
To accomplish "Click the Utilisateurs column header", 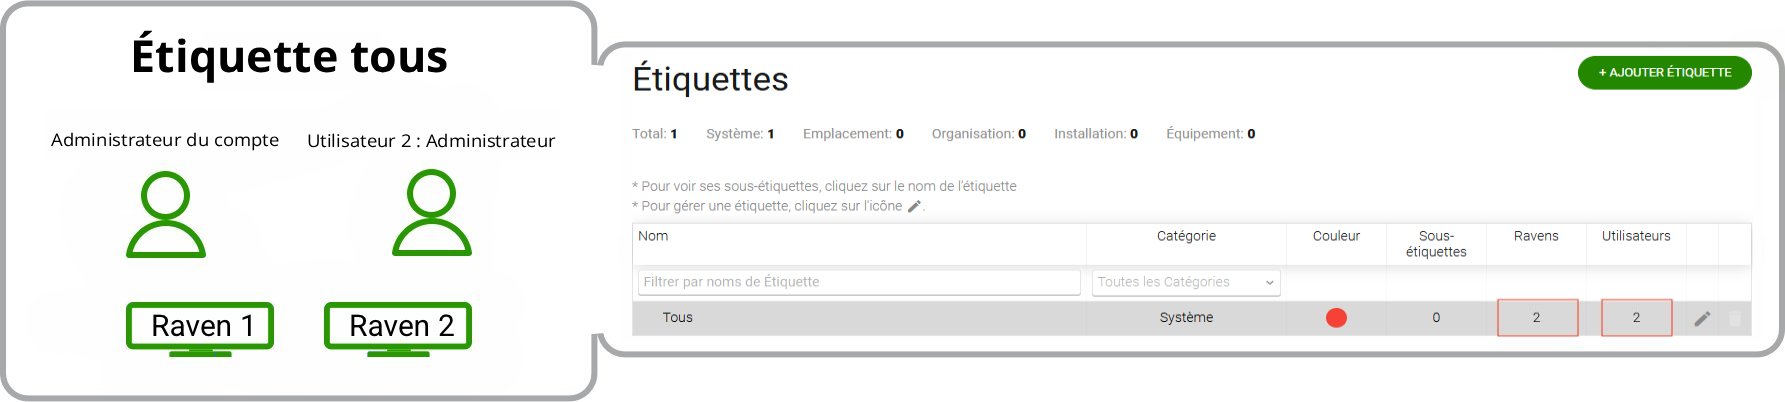I will (1636, 236).
